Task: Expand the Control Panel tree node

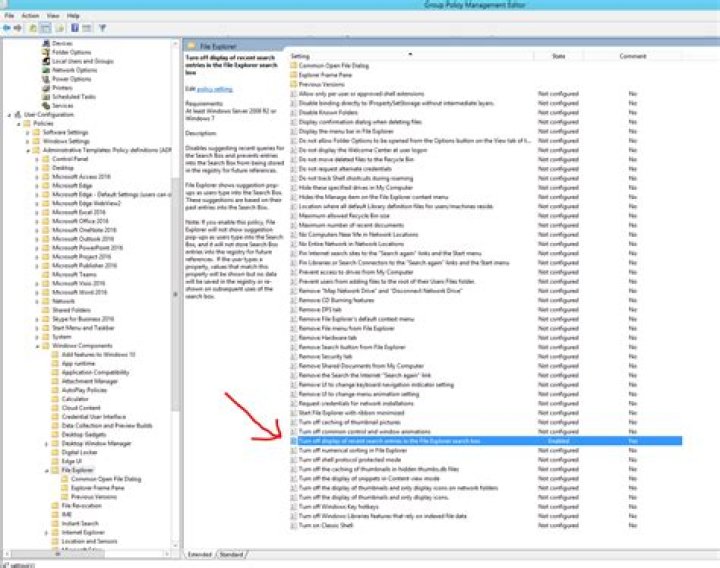Action: (x=37, y=159)
